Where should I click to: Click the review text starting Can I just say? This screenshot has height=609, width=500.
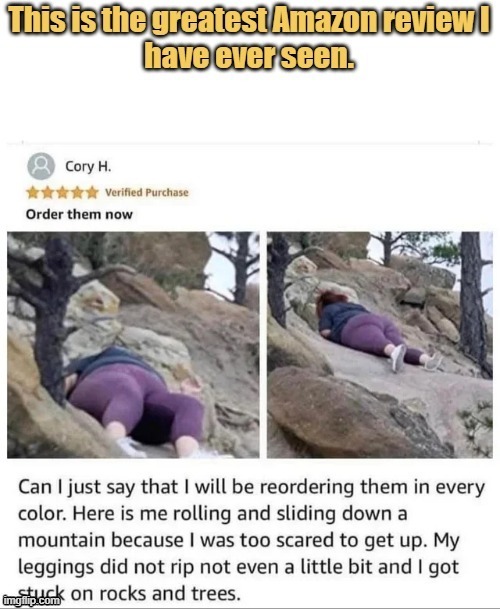[251, 540]
